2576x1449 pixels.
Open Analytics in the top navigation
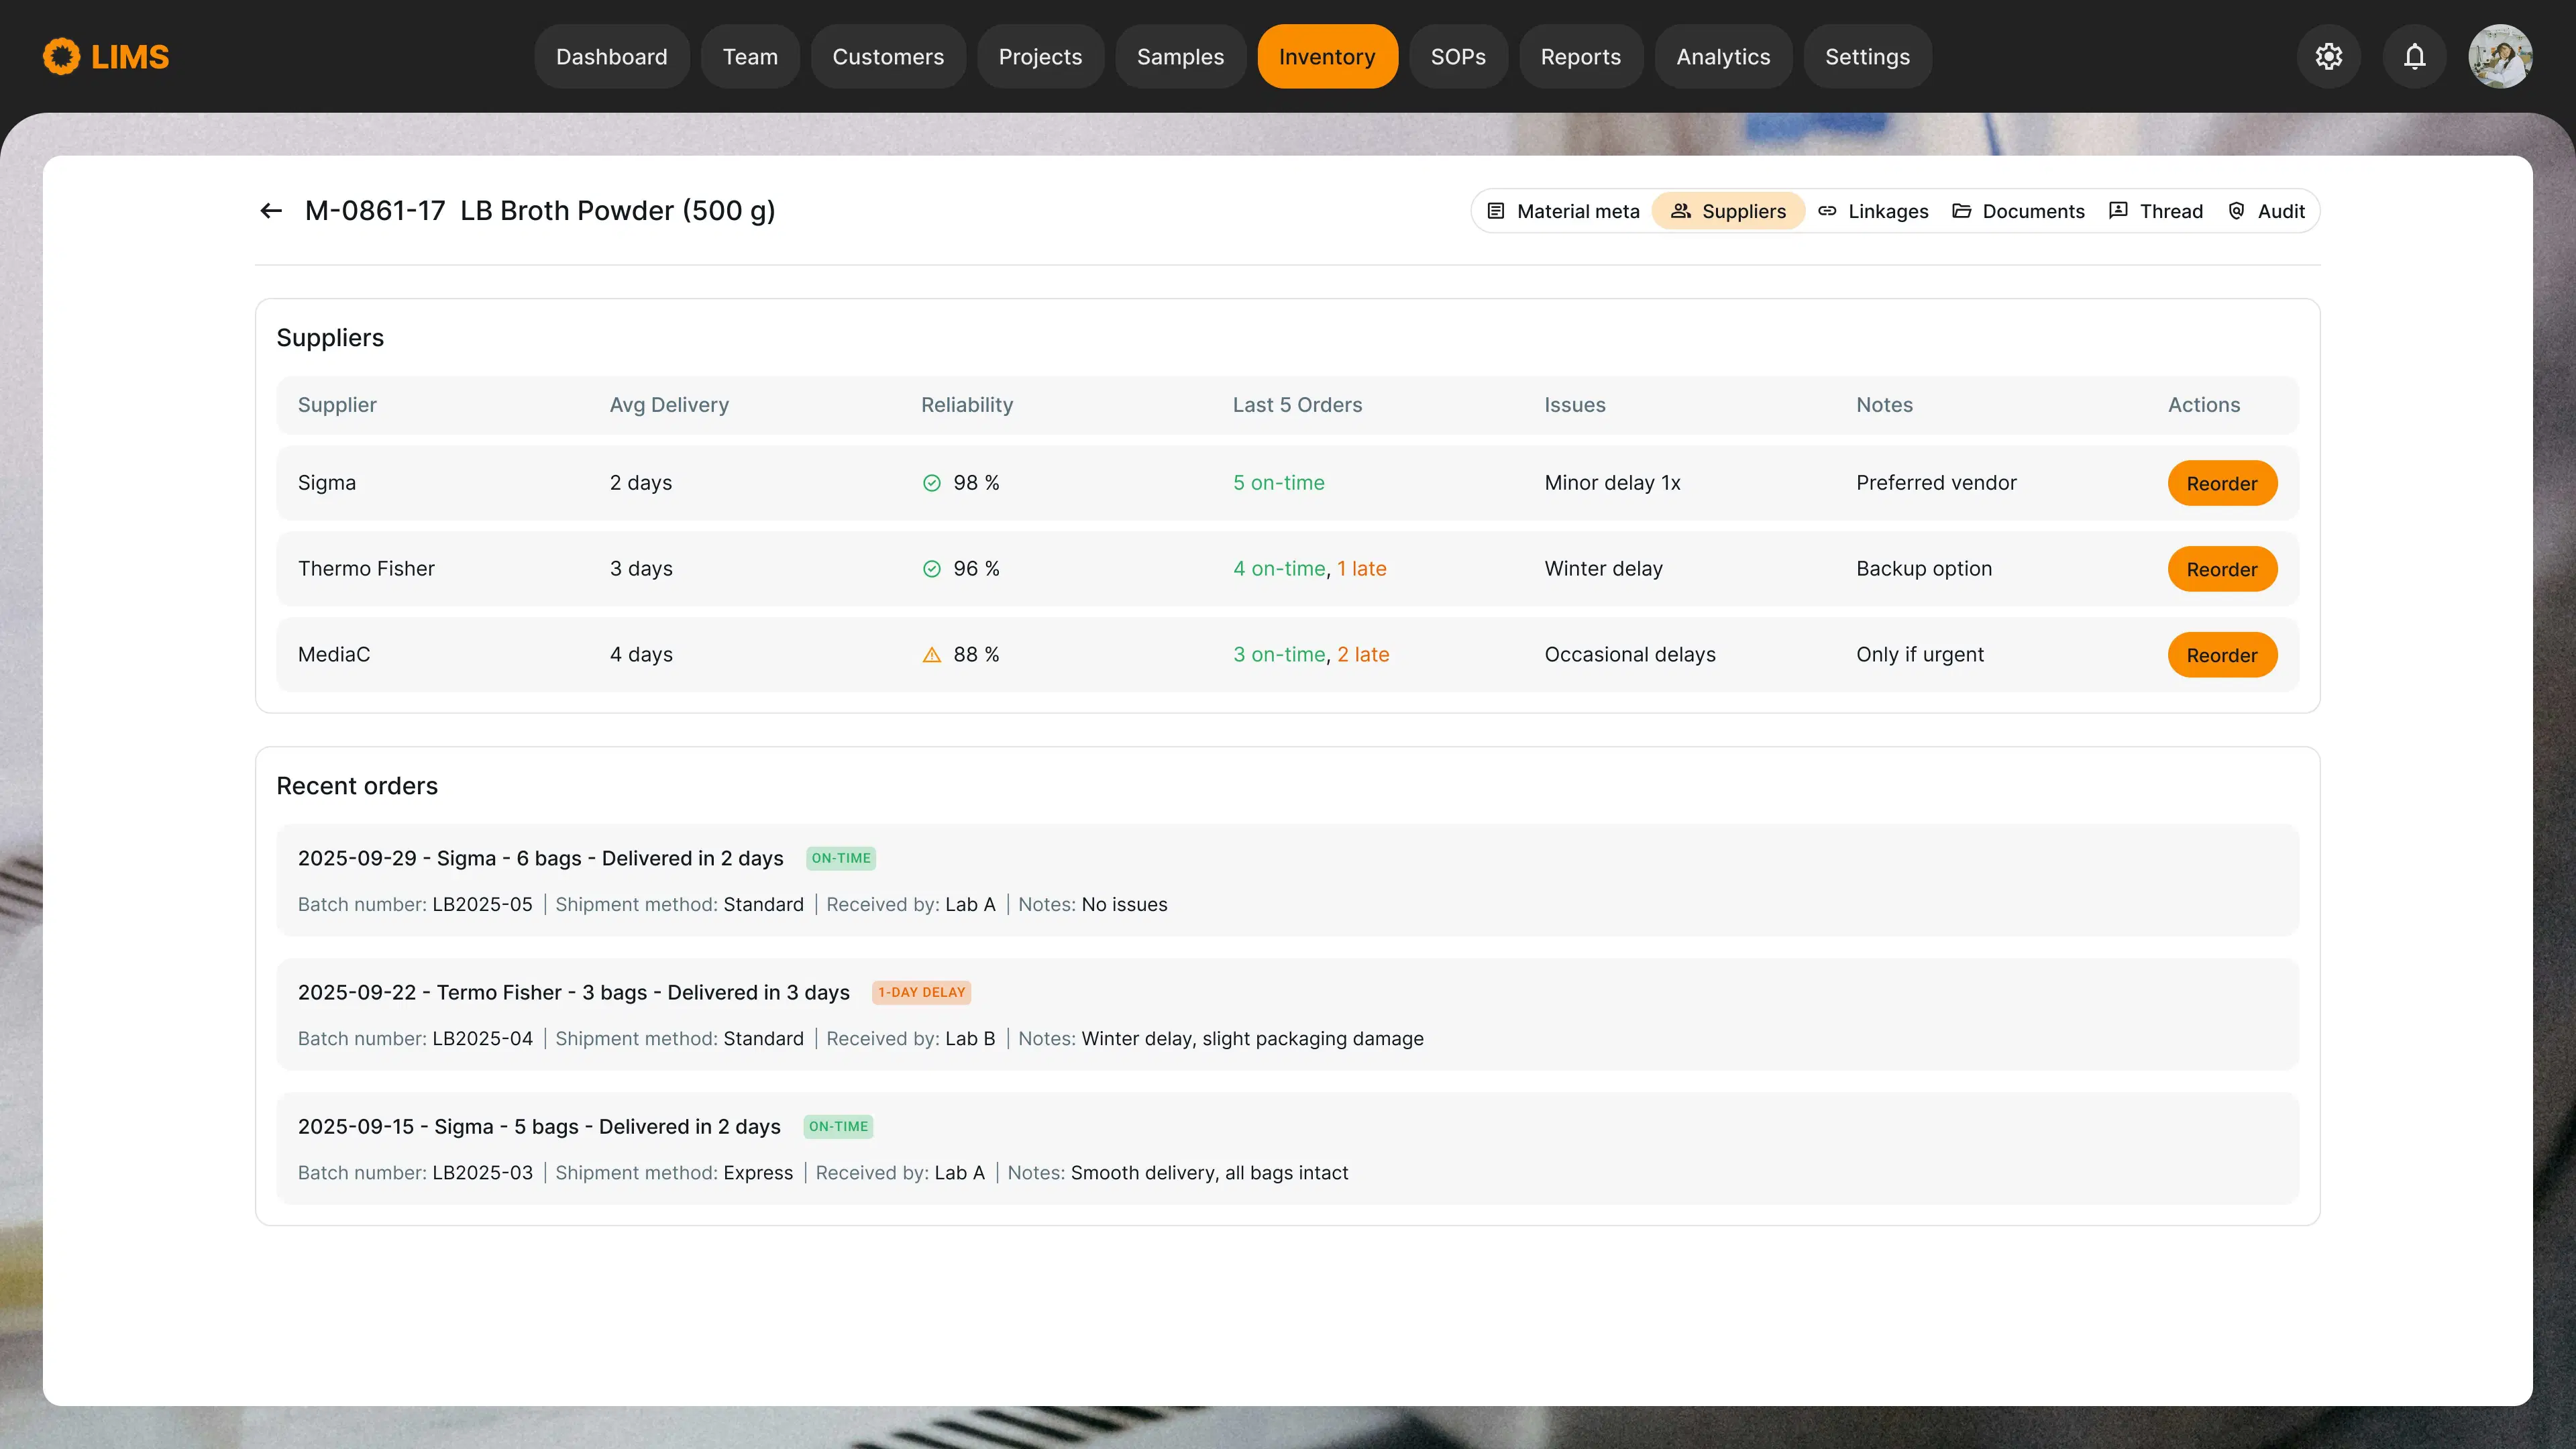click(1722, 57)
